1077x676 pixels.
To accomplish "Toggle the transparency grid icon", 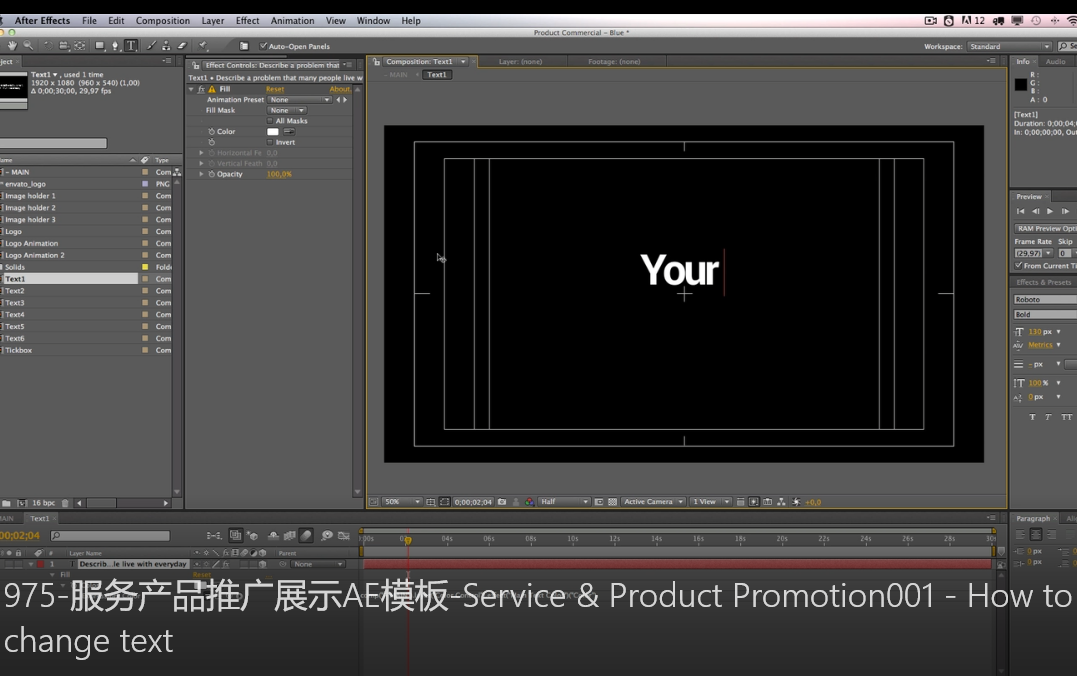I will (612, 502).
